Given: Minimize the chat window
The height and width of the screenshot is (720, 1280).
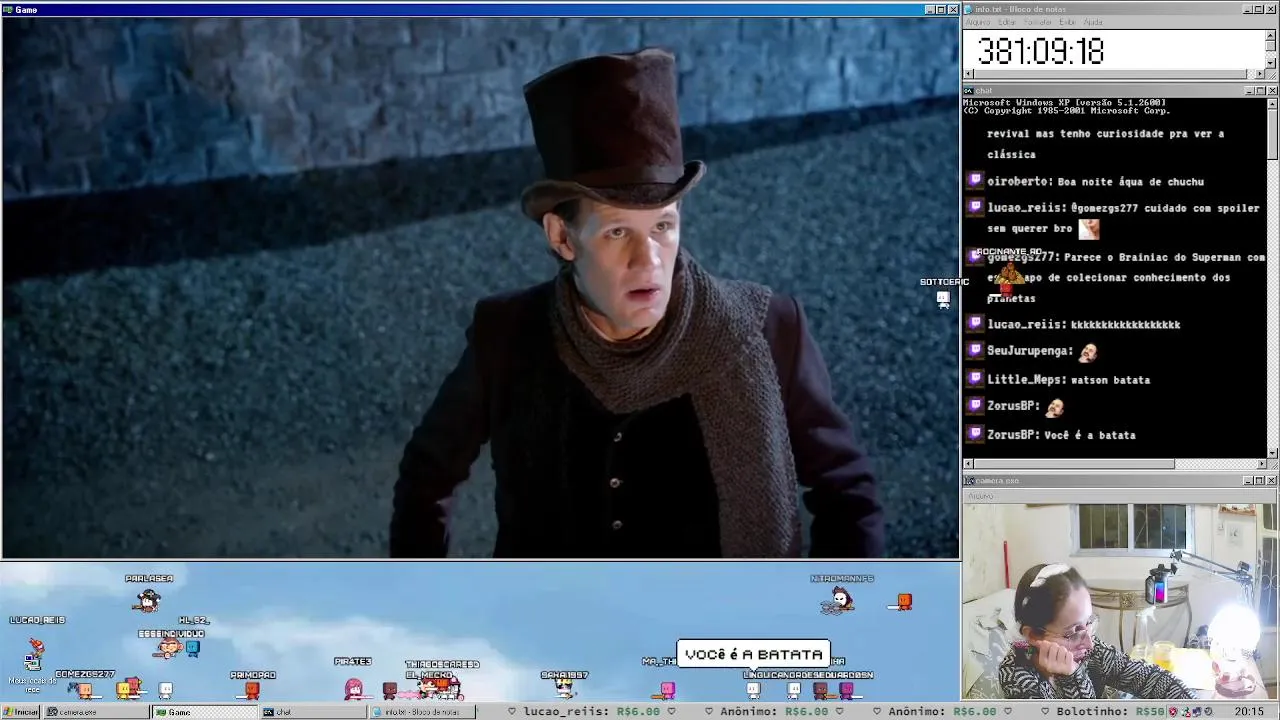Looking at the screenshot, I should (x=1249, y=91).
